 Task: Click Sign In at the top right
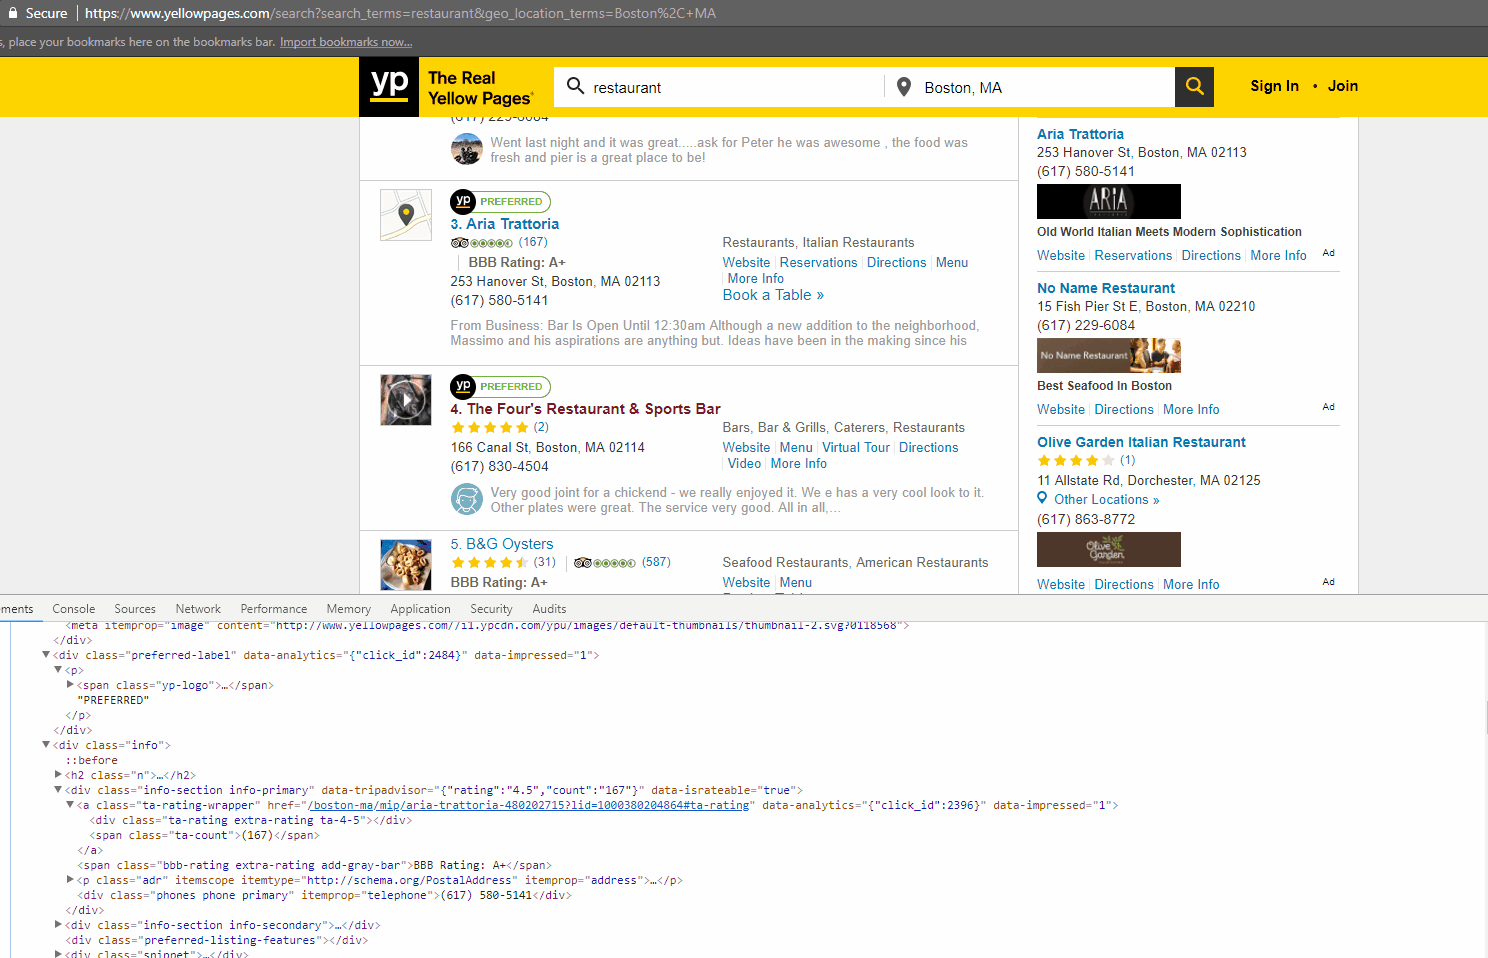[x=1274, y=86]
